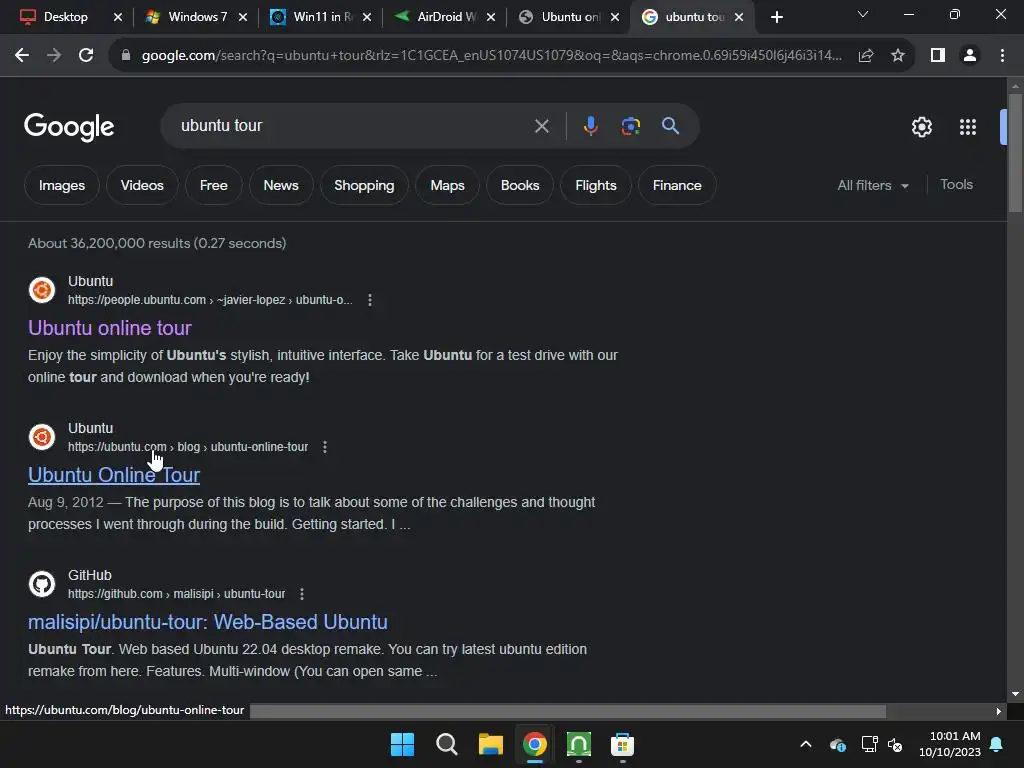Bookmark this page with star icon

898,56
